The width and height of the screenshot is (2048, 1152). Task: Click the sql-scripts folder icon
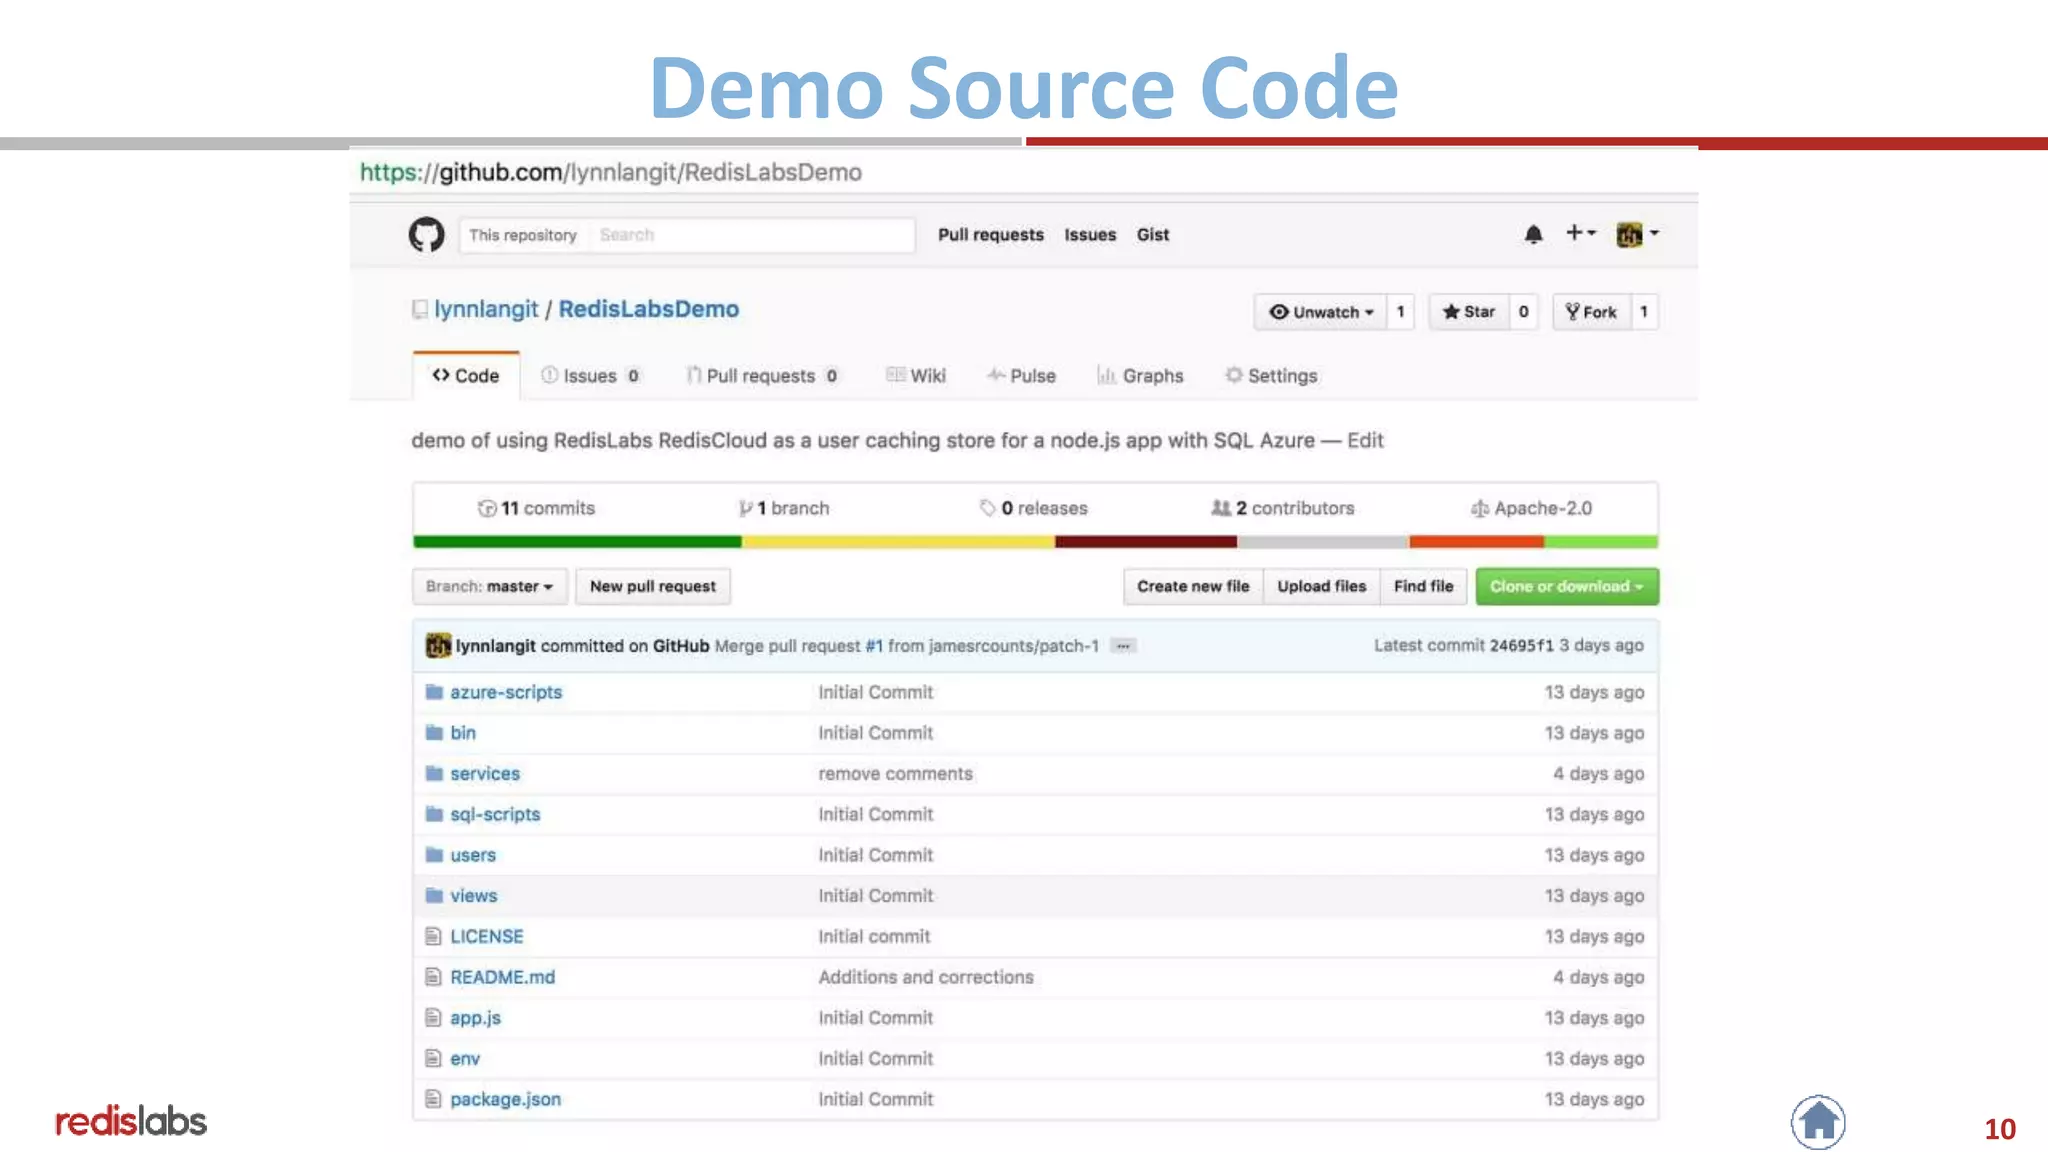pyautogui.click(x=433, y=814)
